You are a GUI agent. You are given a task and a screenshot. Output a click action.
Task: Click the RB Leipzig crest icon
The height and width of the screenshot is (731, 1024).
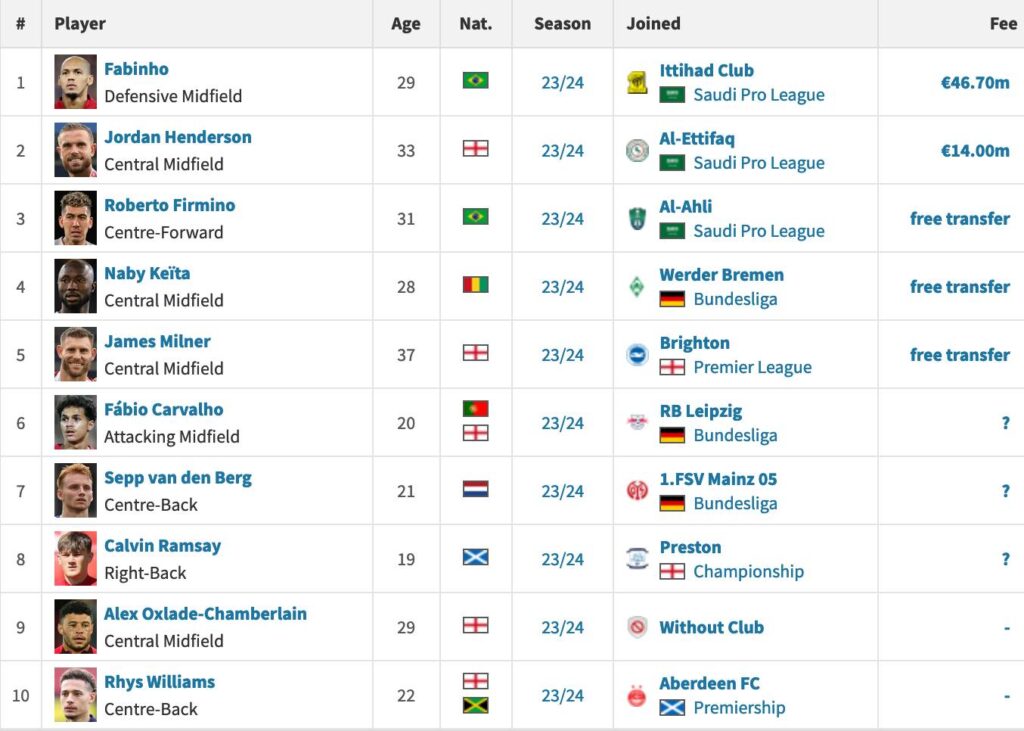[x=637, y=423]
